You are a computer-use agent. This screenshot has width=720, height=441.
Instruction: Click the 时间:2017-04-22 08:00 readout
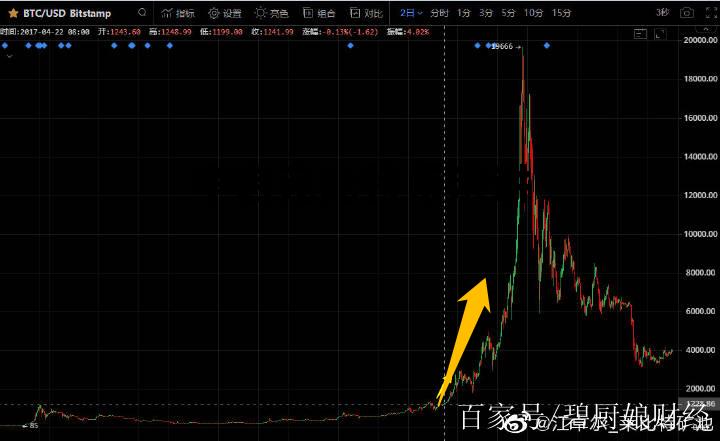[x=45, y=32]
